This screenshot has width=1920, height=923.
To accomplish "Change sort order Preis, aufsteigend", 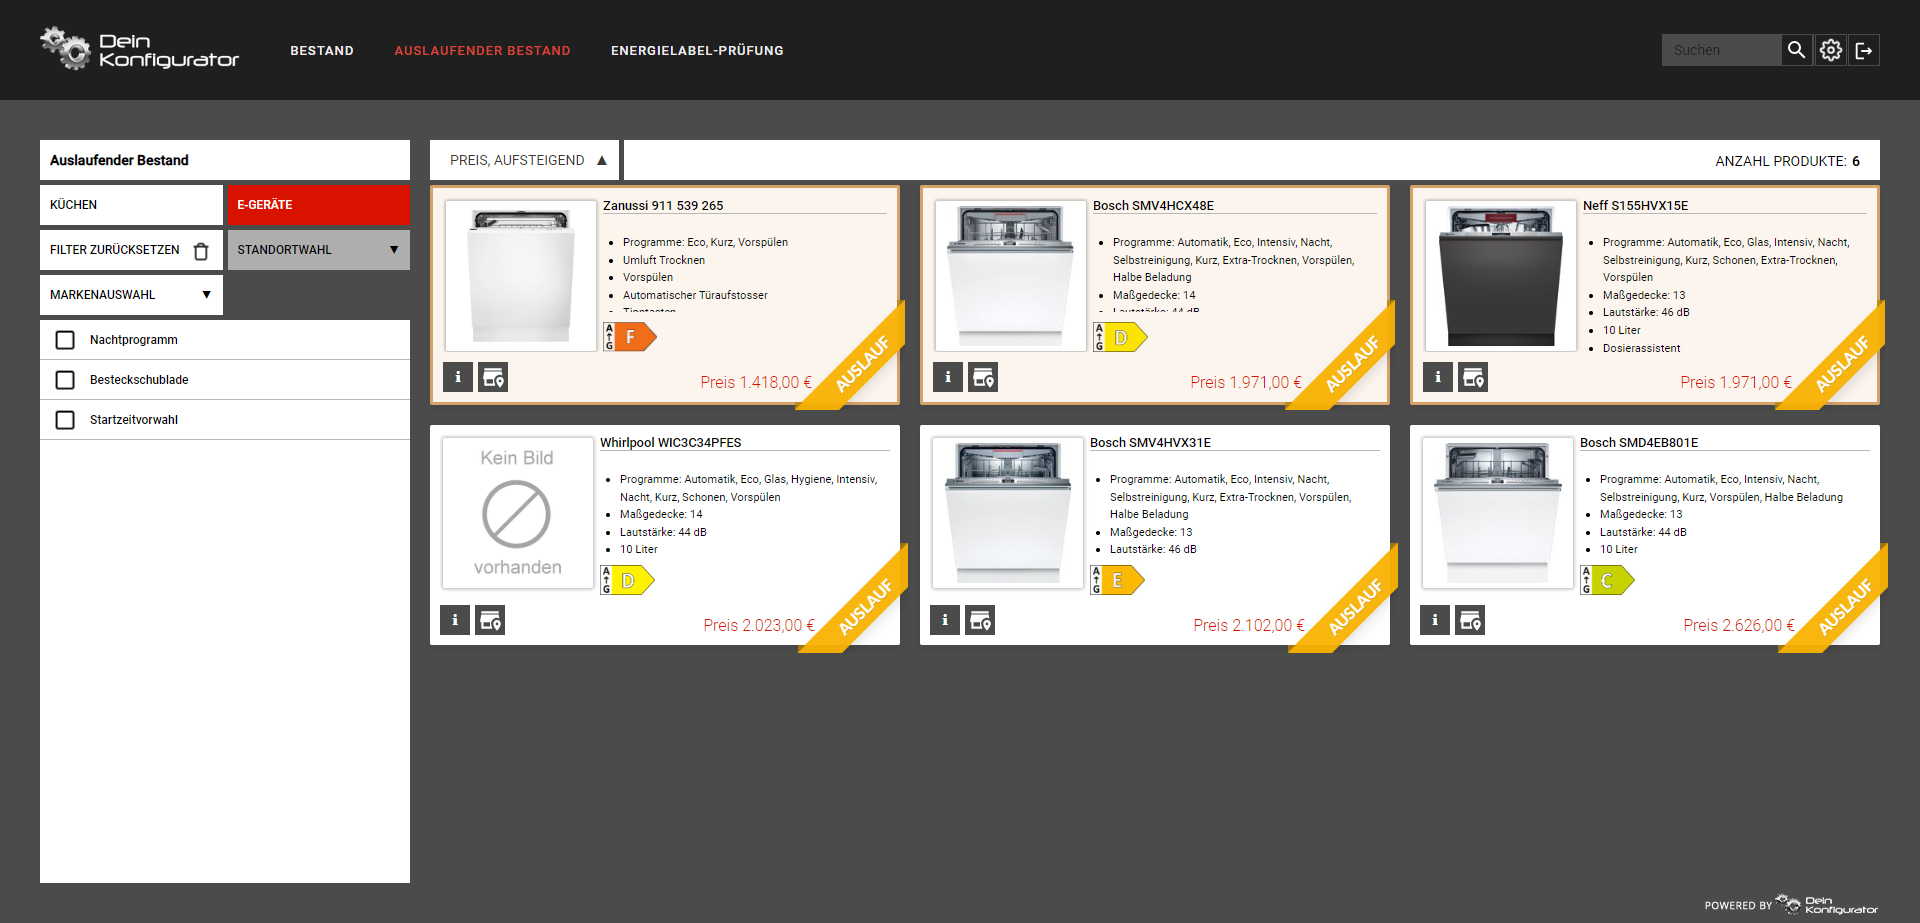I will coord(525,160).
